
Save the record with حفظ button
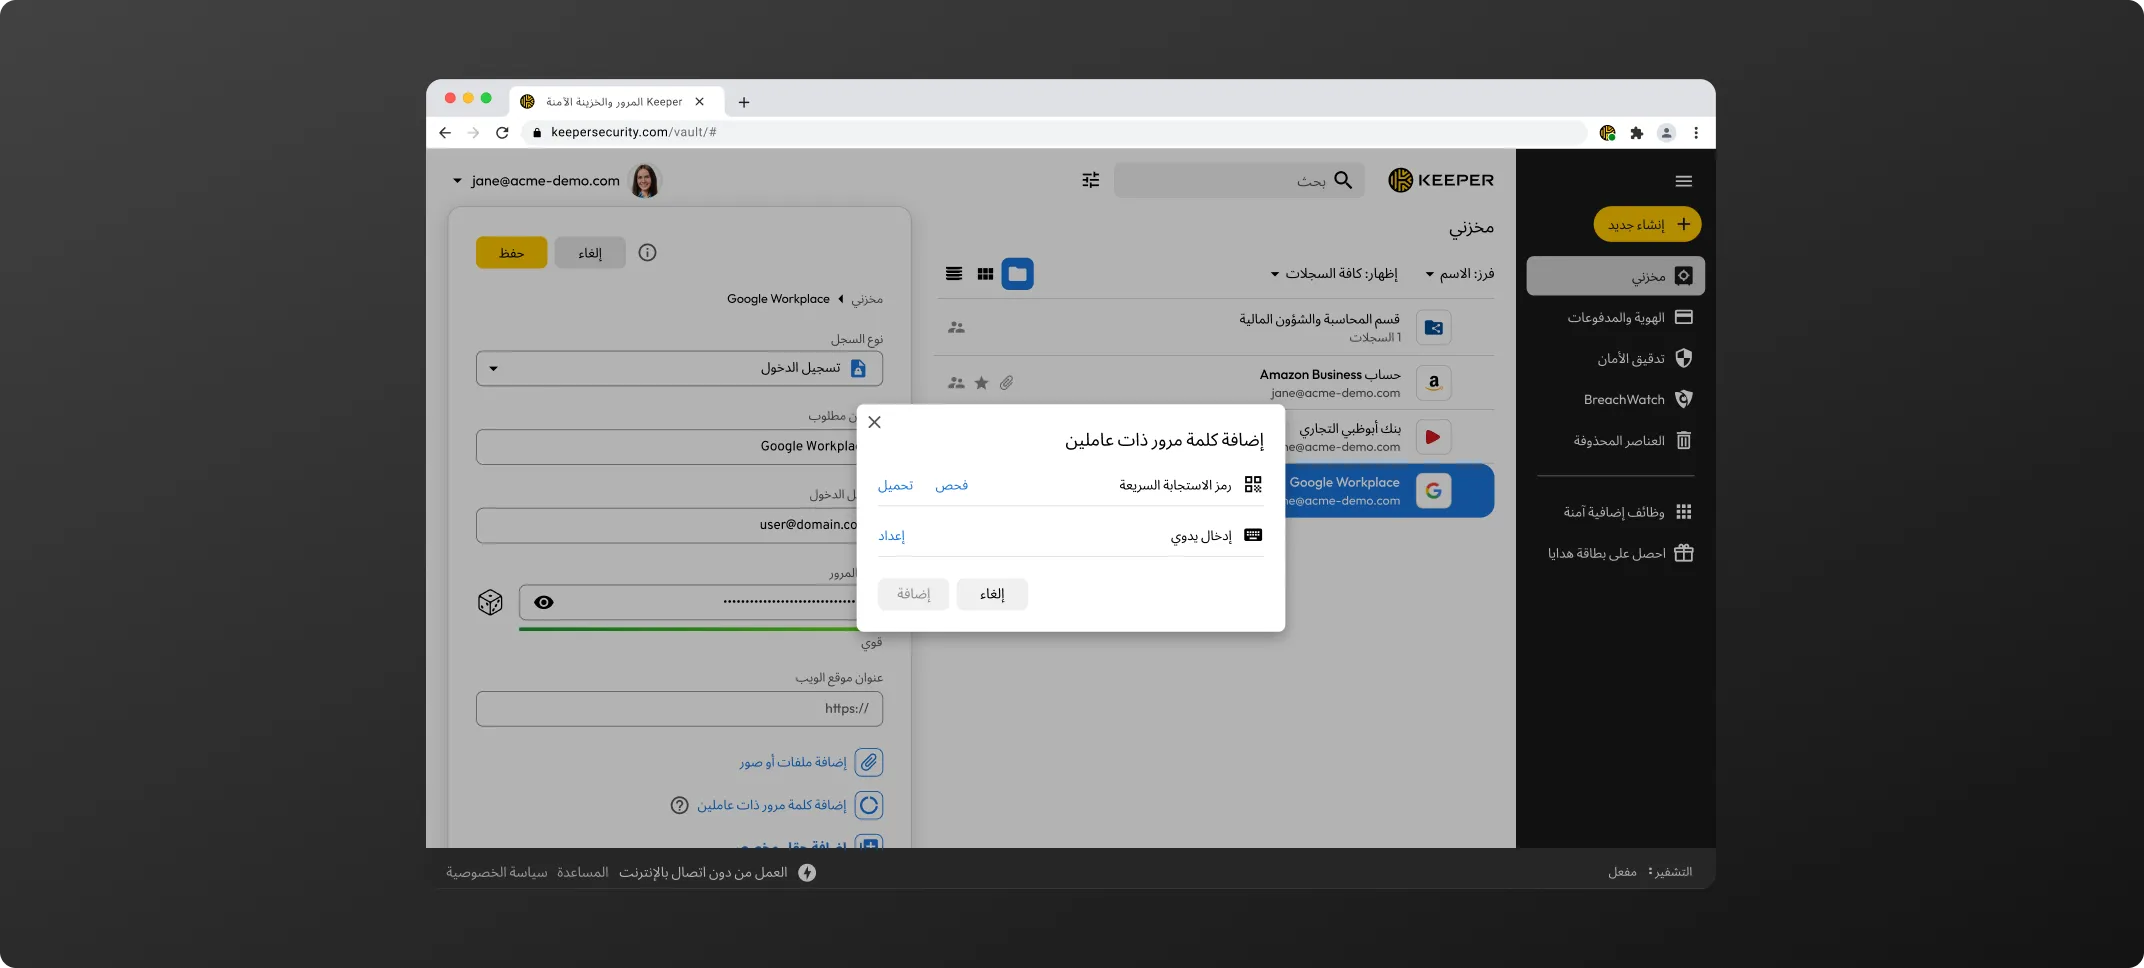(x=511, y=253)
